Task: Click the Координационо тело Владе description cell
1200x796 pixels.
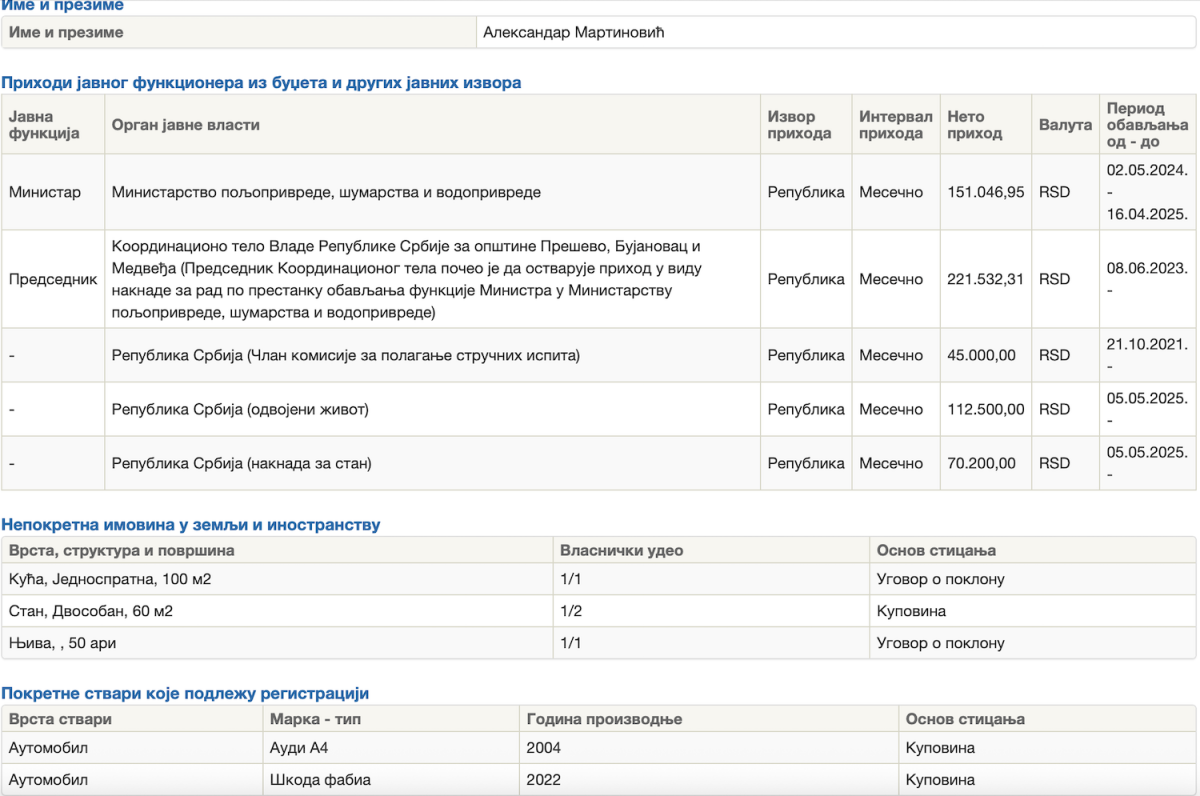Action: point(432,279)
